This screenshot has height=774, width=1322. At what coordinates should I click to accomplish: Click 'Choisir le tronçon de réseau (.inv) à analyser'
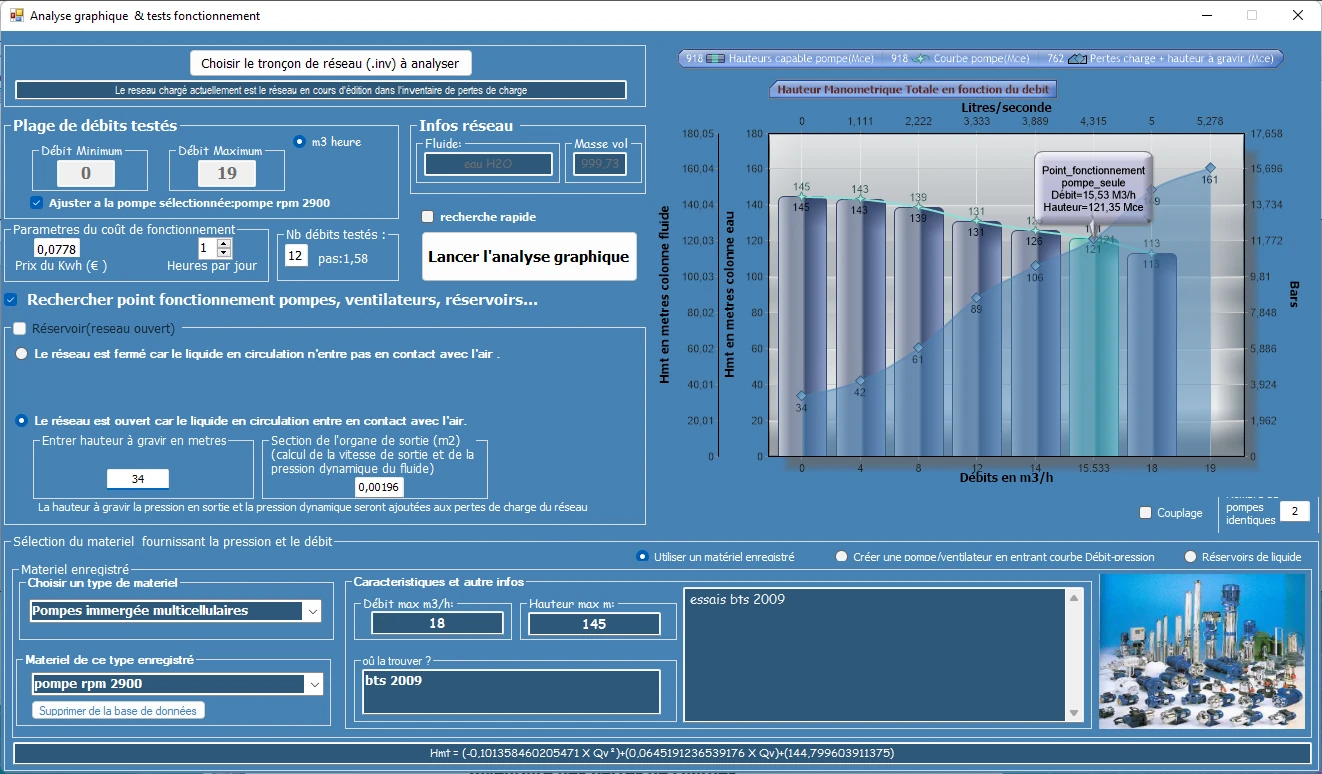click(x=330, y=63)
